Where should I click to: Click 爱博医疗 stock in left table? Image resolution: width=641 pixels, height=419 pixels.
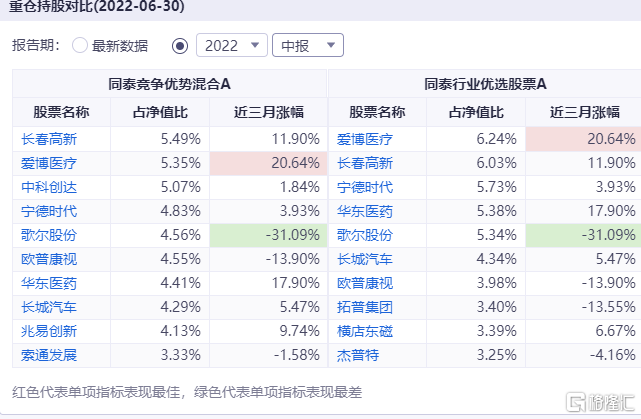49,162
